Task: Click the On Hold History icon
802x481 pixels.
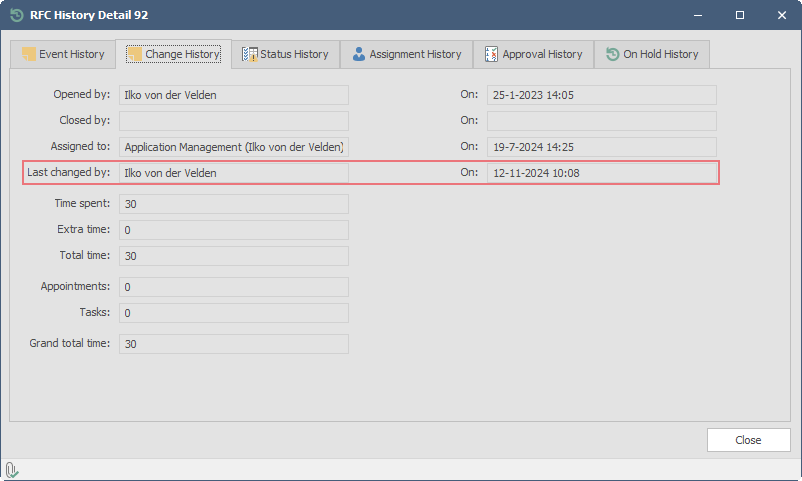Action: (x=612, y=54)
